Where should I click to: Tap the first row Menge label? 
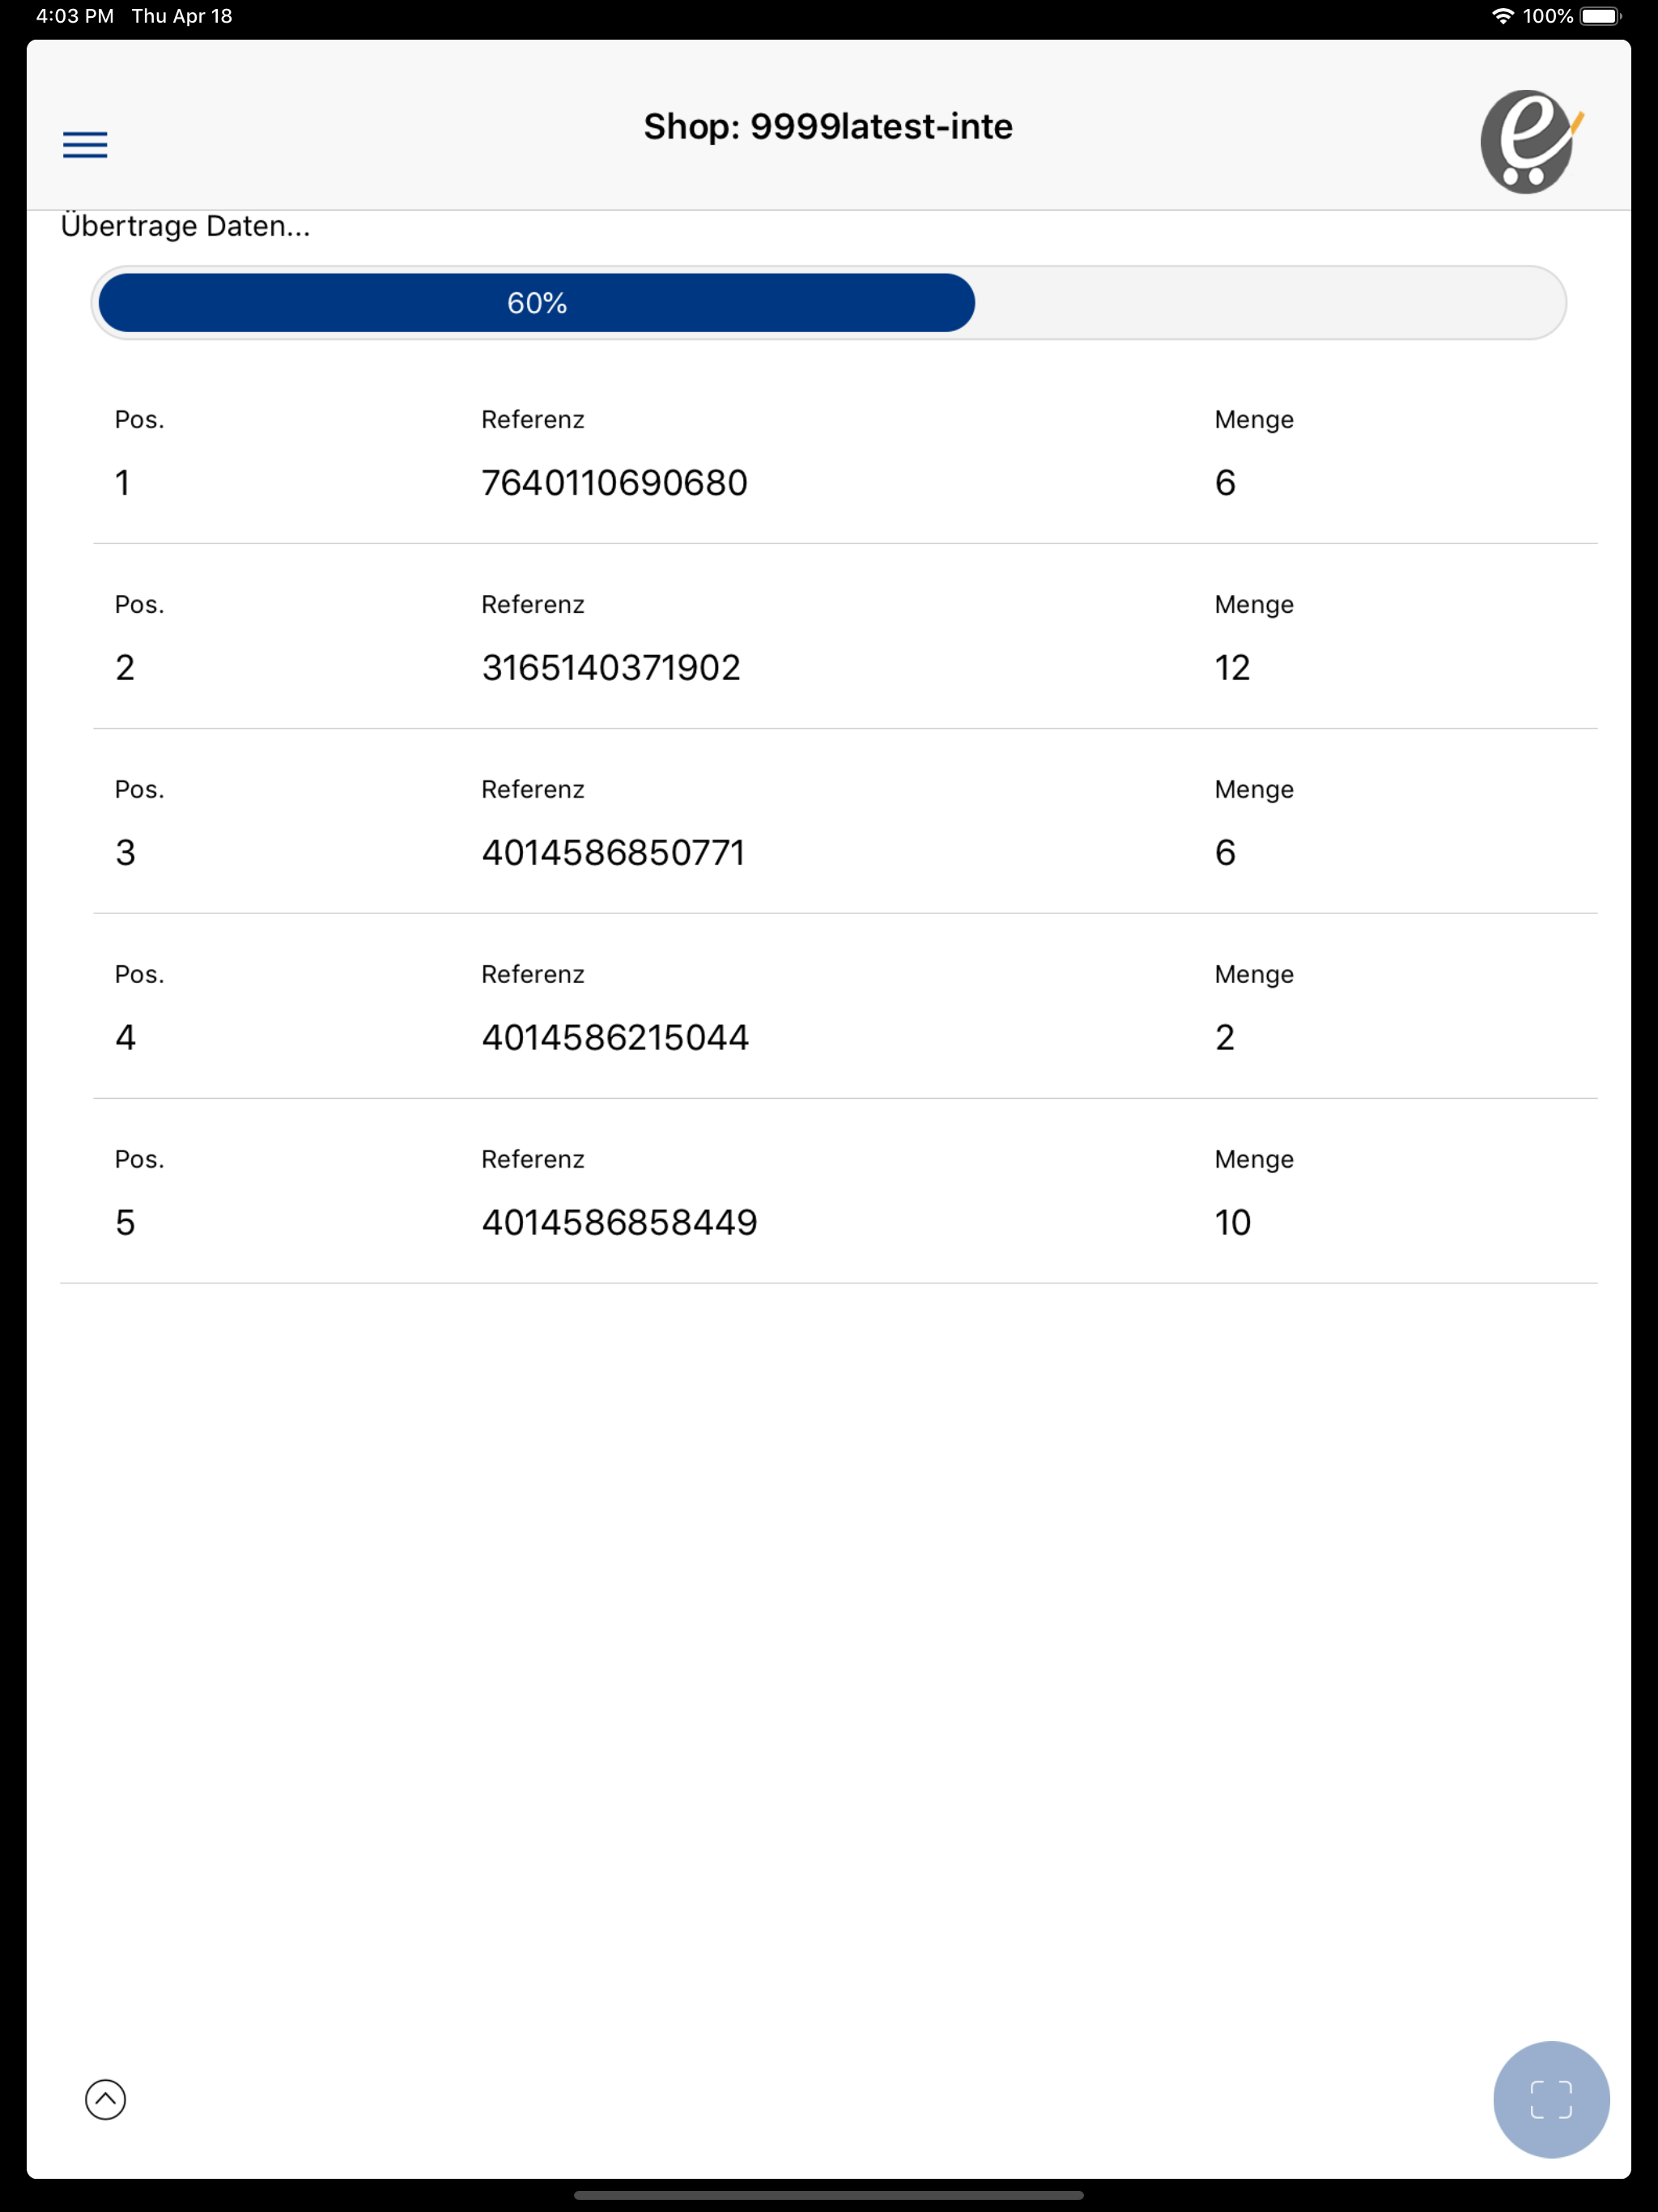click(x=1254, y=420)
